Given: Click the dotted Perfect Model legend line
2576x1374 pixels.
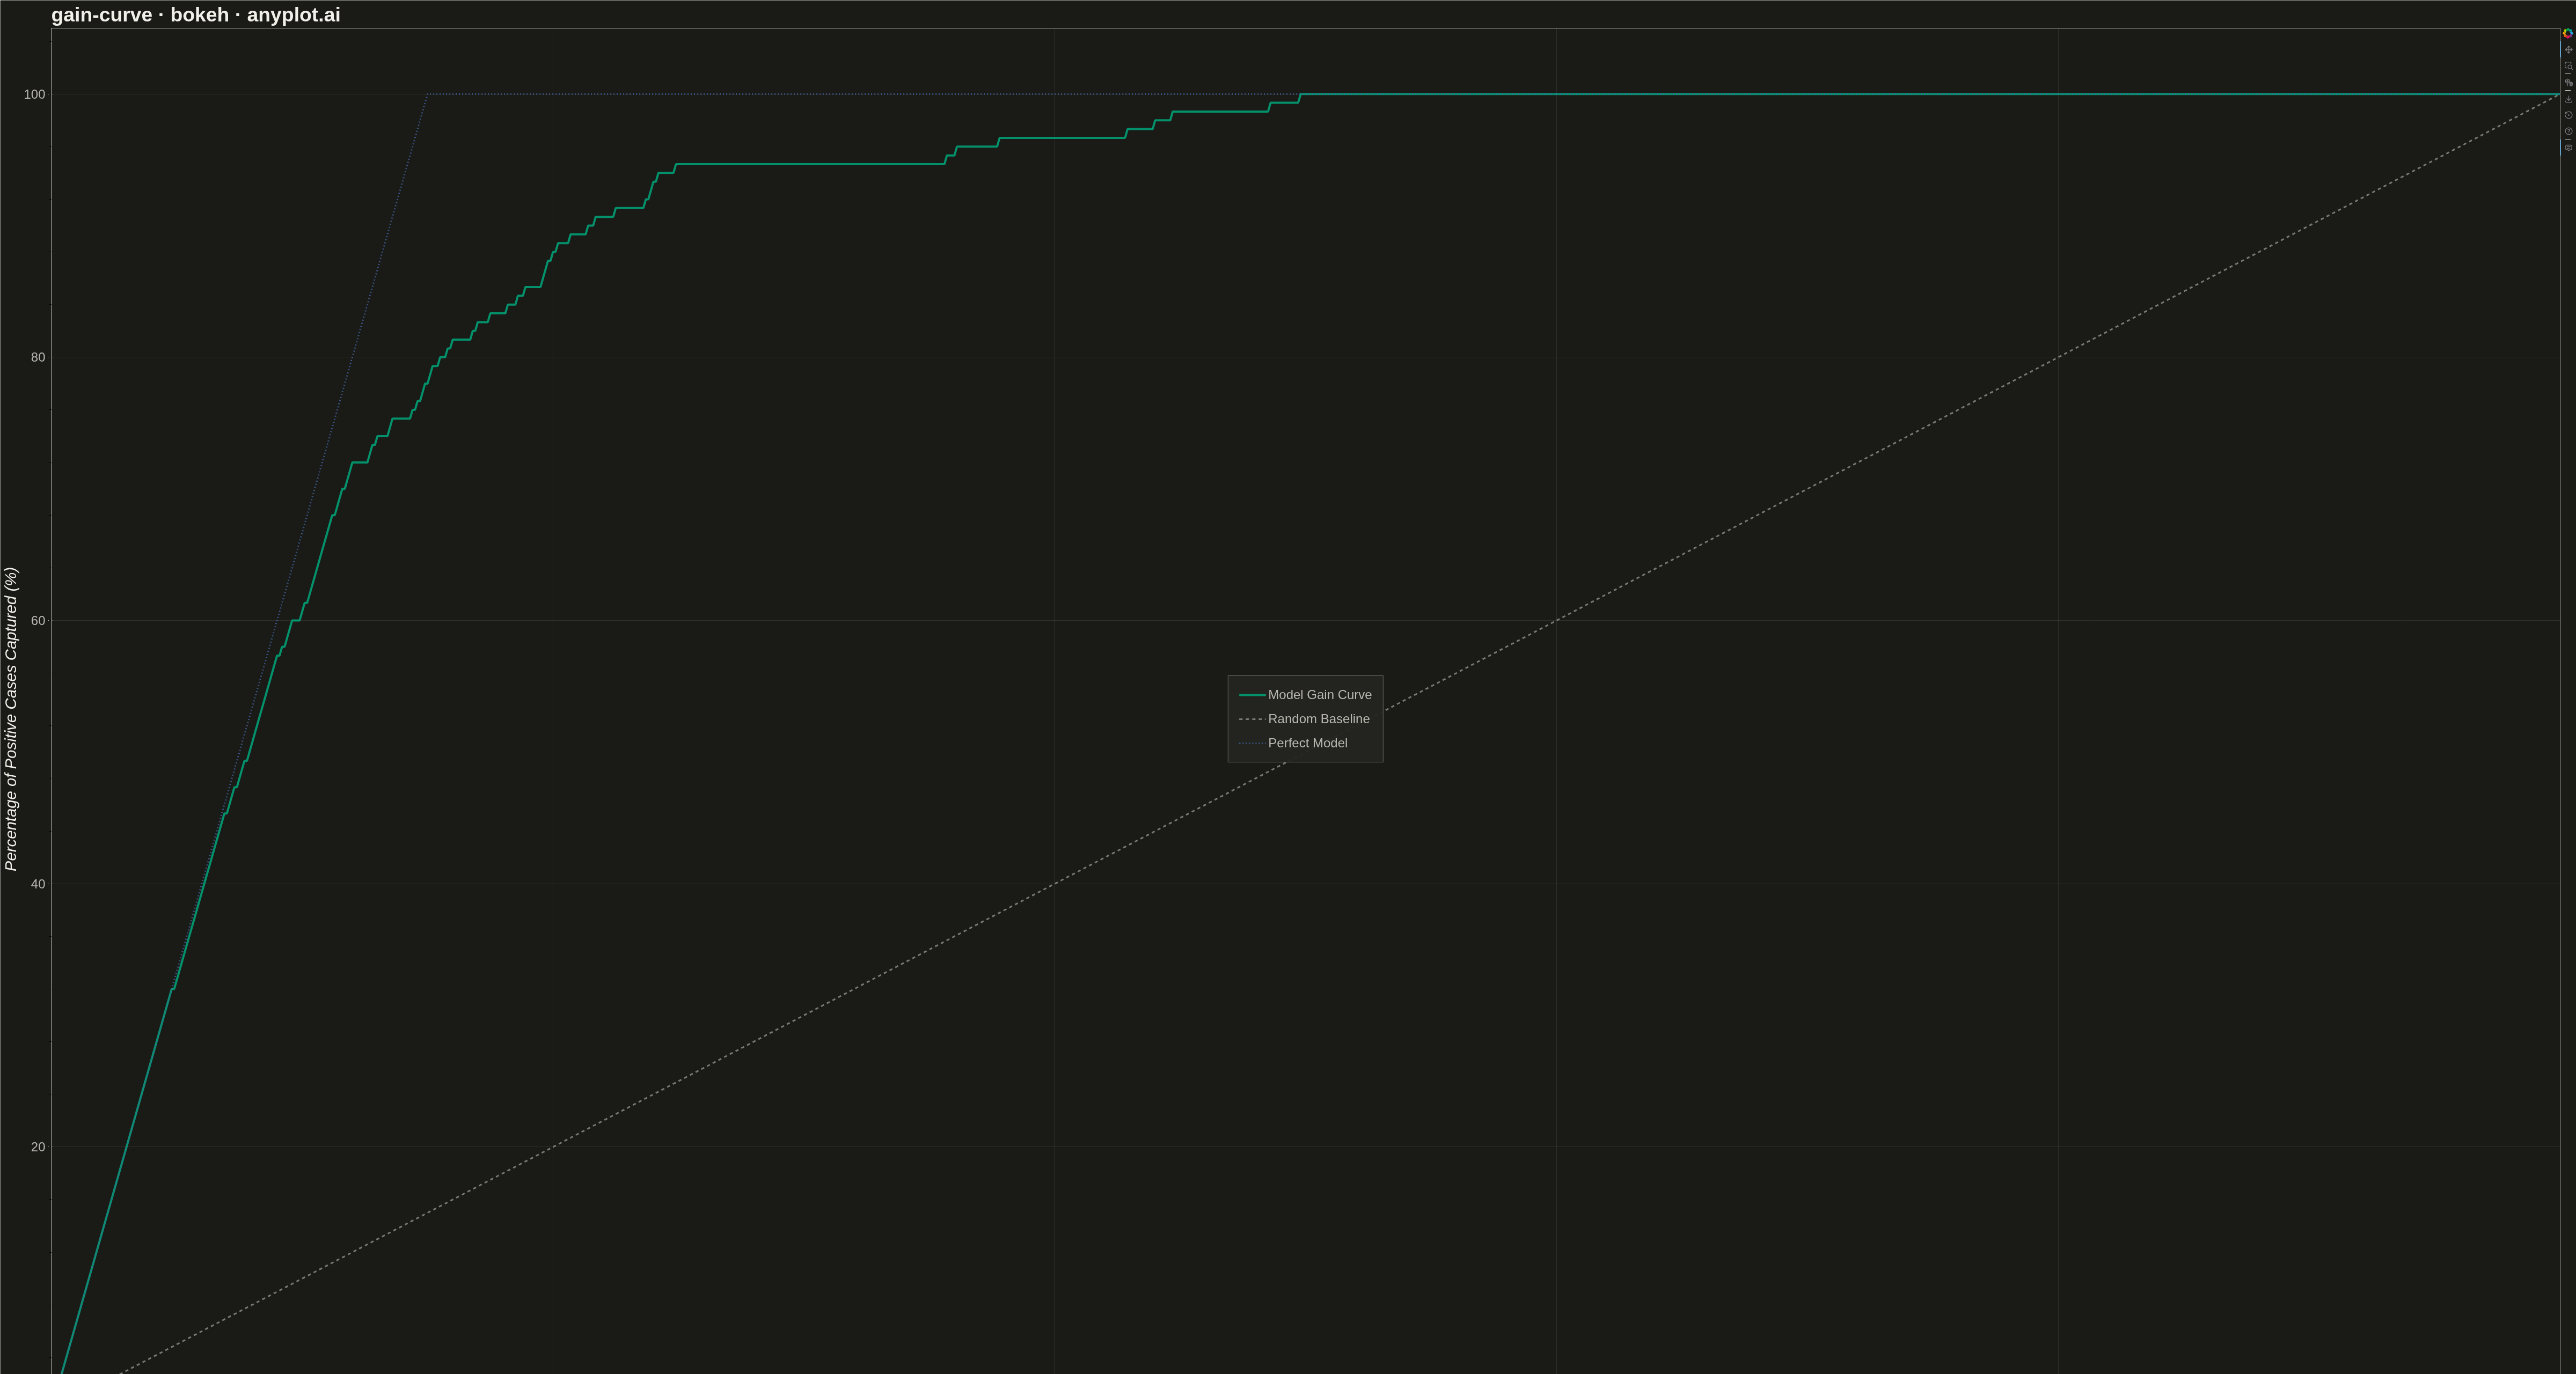Looking at the screenshot, I should [x=1252, y=742].
